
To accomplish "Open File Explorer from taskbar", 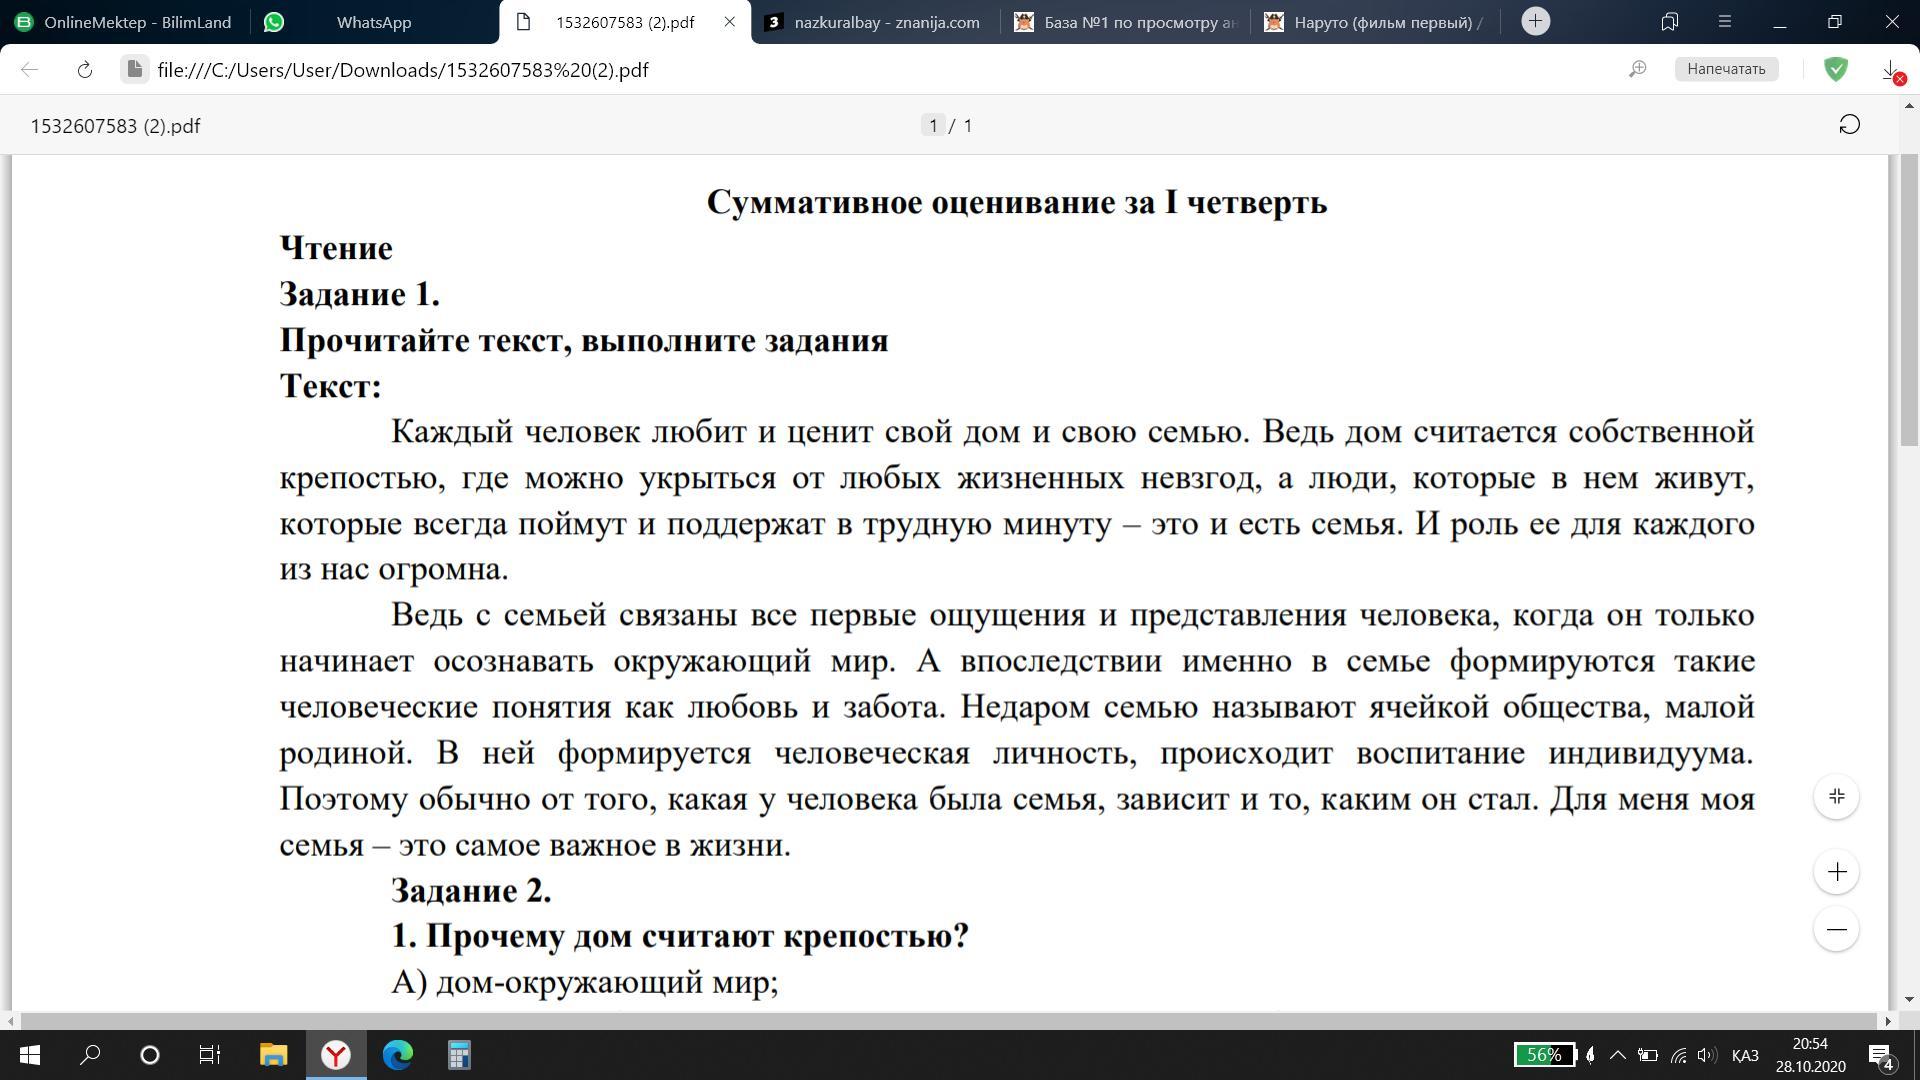I will point(273,1055).
